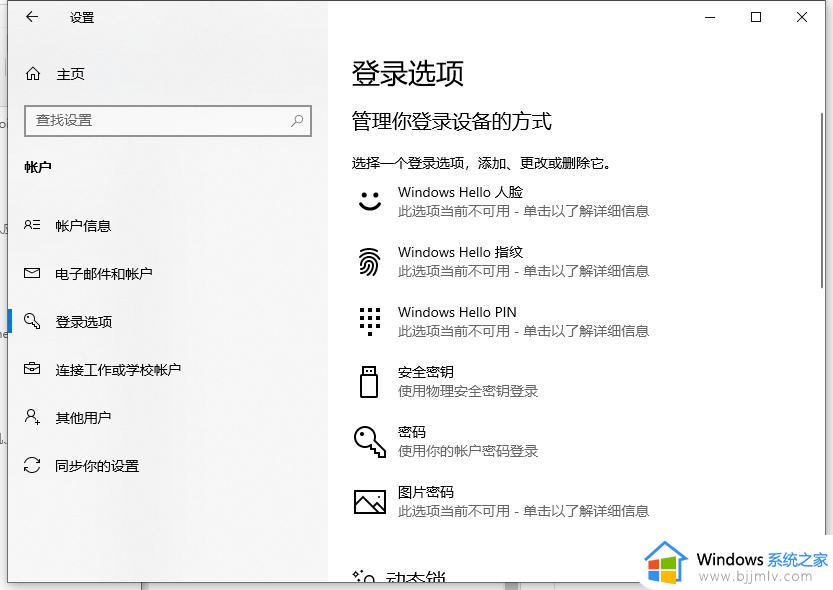Close the 设置 window
The image size is (833, 590).
(x=802, y=17)
